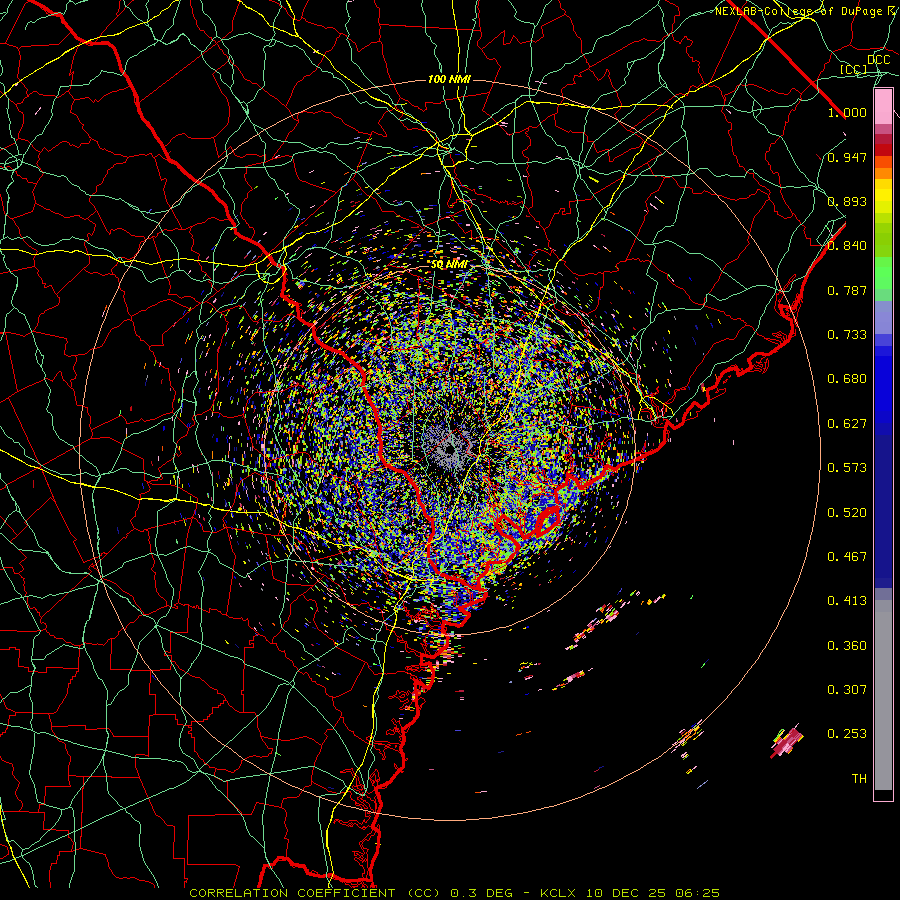This screenshot has width=900, height=900.
Task: Select the red segment of the color bar
Action: [x=883, y=150]
